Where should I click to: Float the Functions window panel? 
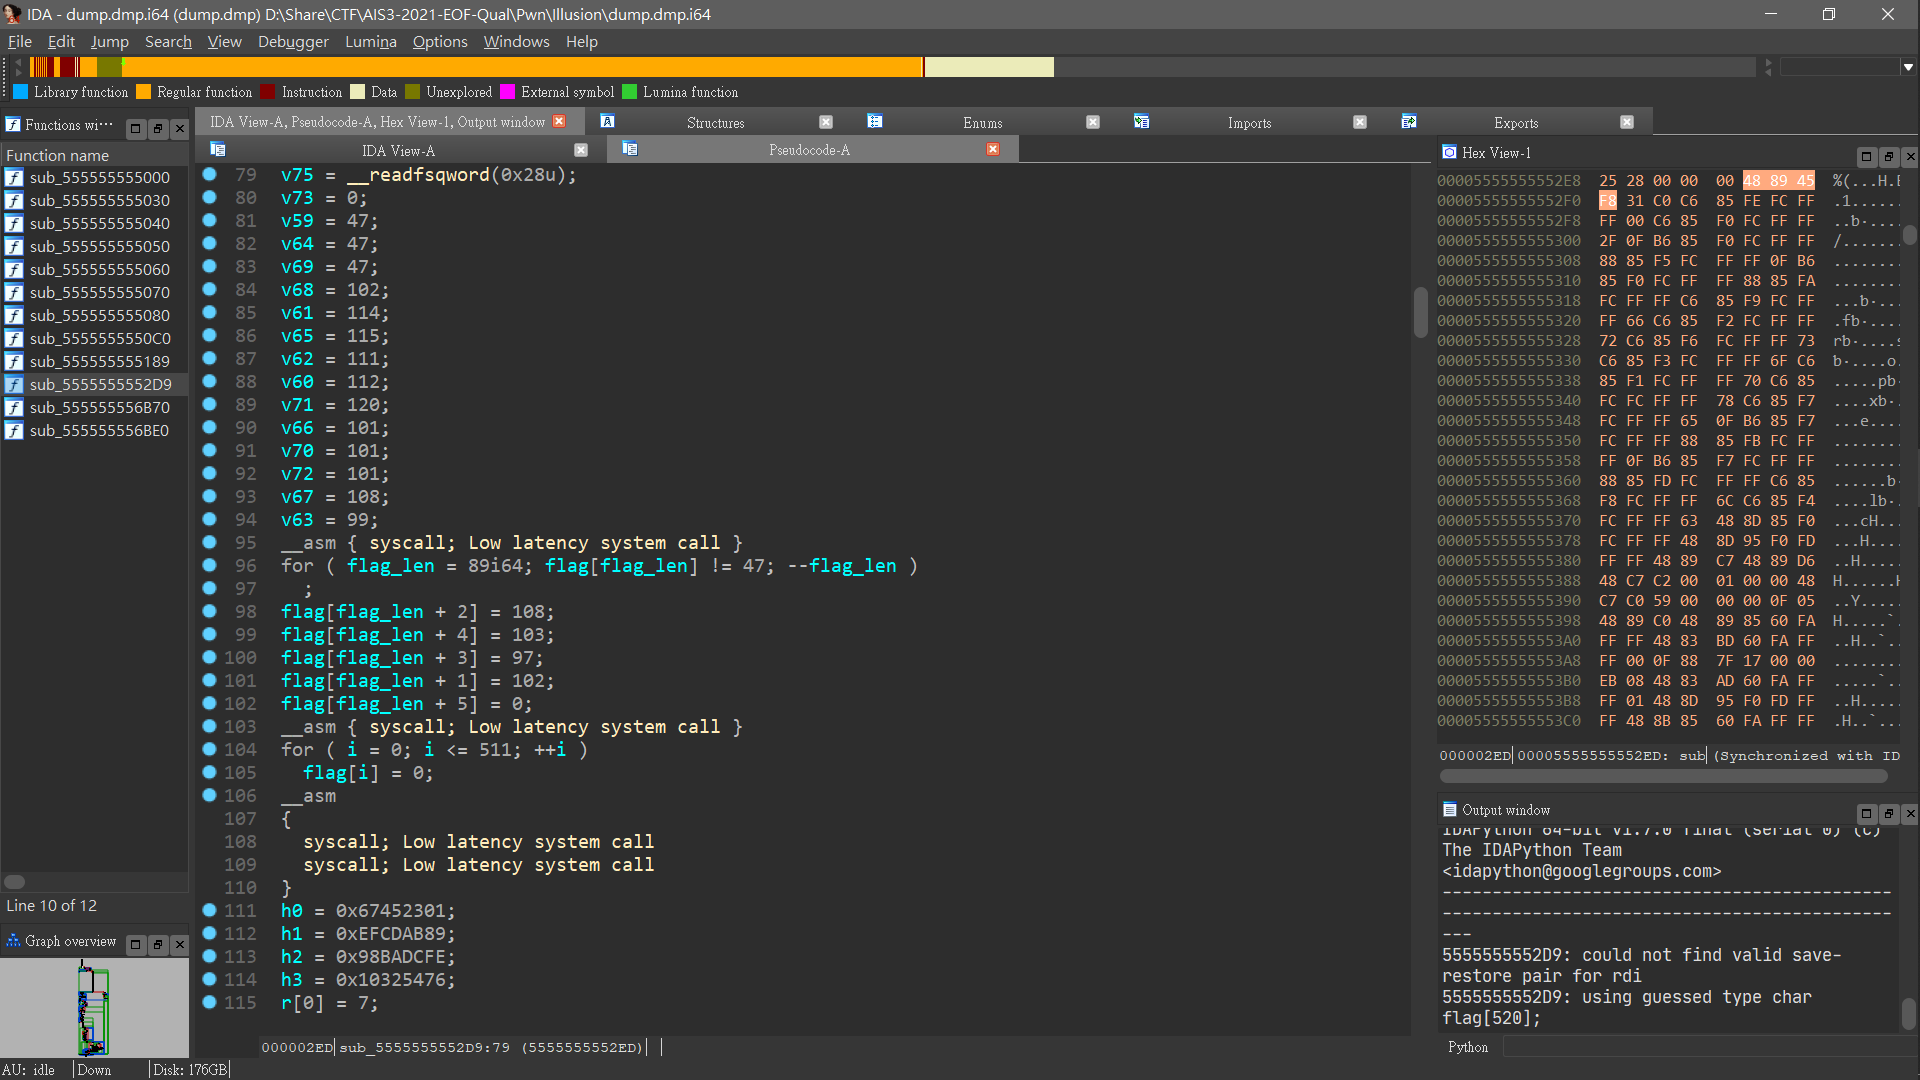(158, 128)
